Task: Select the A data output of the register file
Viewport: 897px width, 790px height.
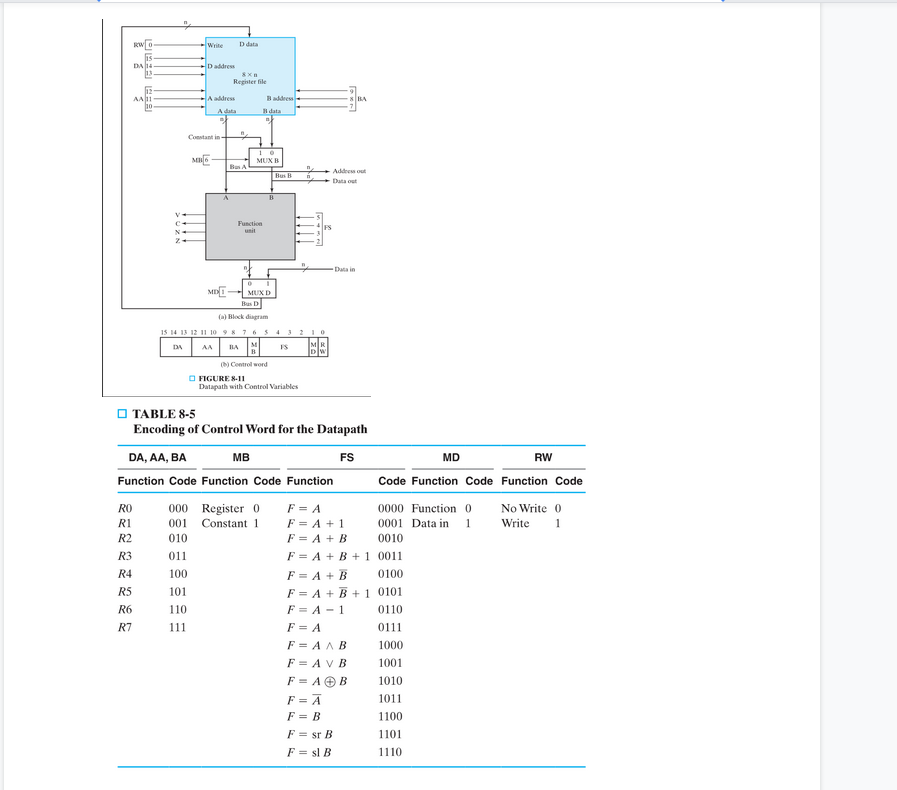Action: tap(225, 110)
